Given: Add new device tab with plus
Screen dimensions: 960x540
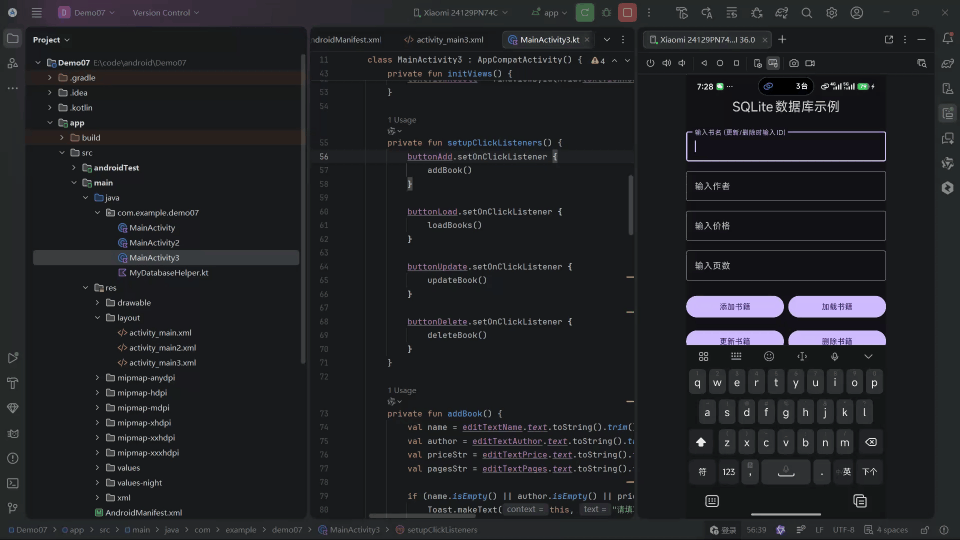Looking at the screenshot, I should tap(782, 40).
